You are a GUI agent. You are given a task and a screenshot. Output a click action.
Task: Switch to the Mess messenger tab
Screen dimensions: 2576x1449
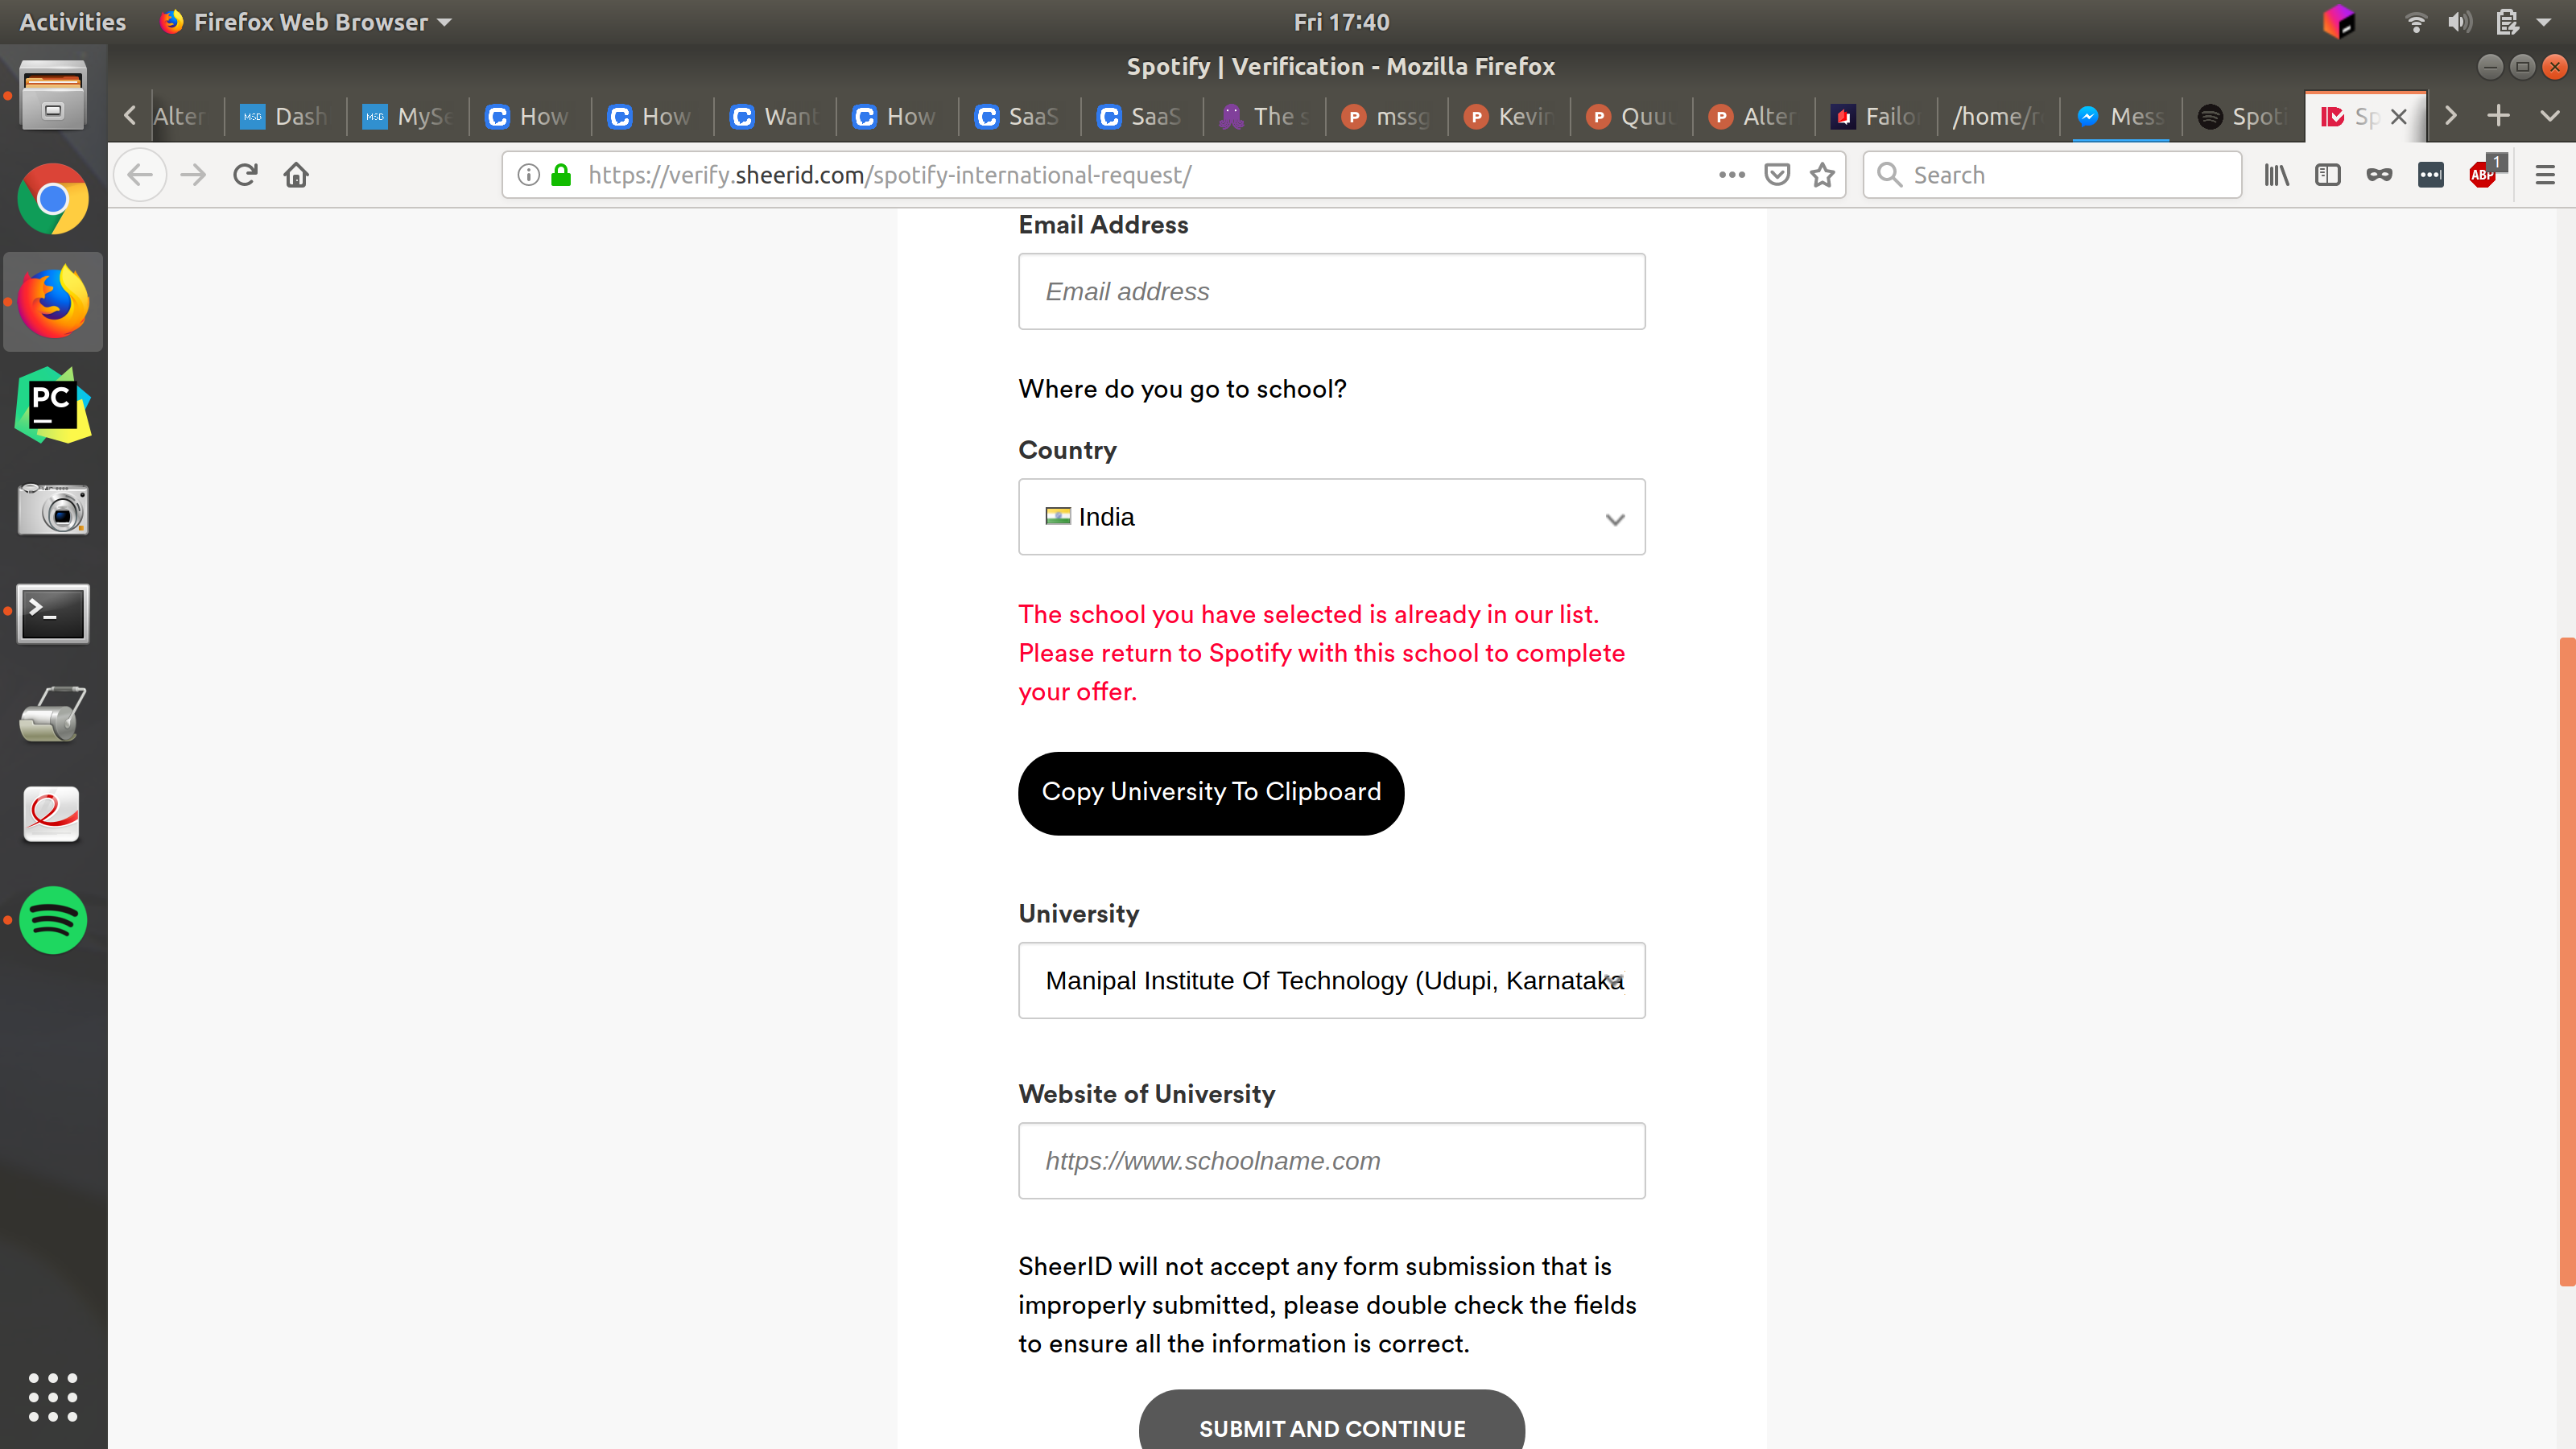pyautogui.click(x=2120, y=116)
